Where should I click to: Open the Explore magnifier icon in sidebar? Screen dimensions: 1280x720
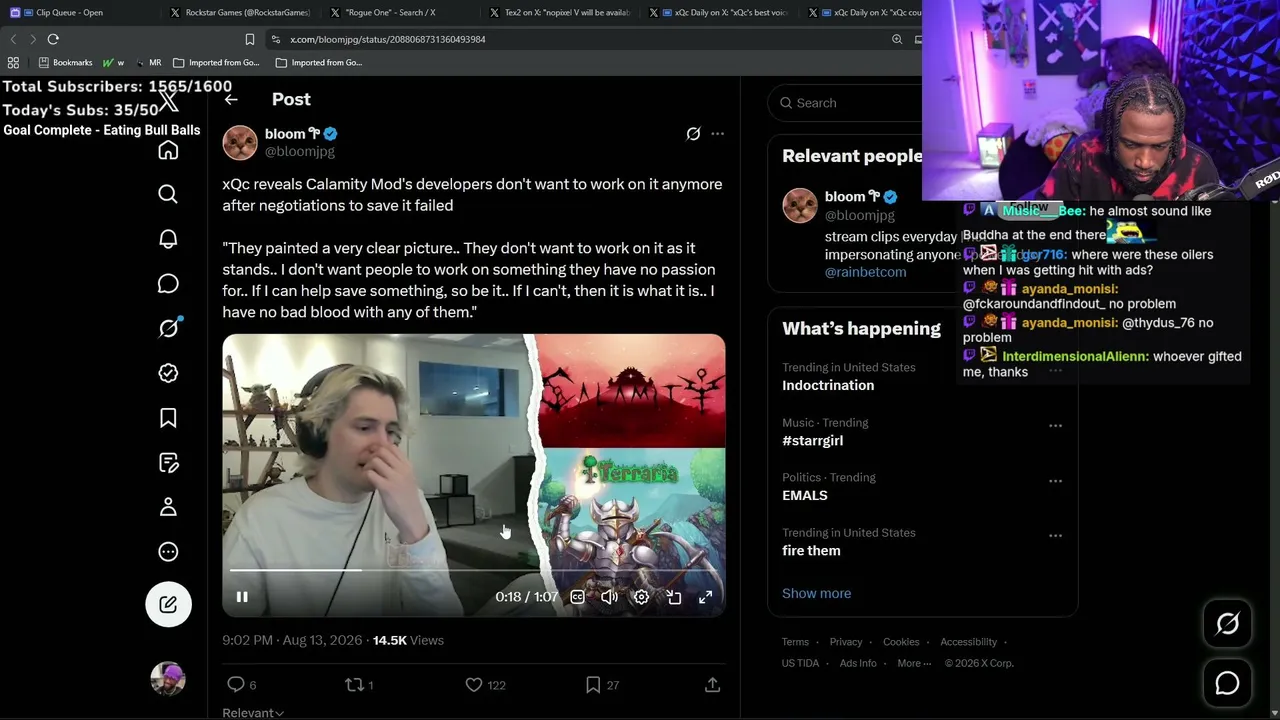point(168,194)
